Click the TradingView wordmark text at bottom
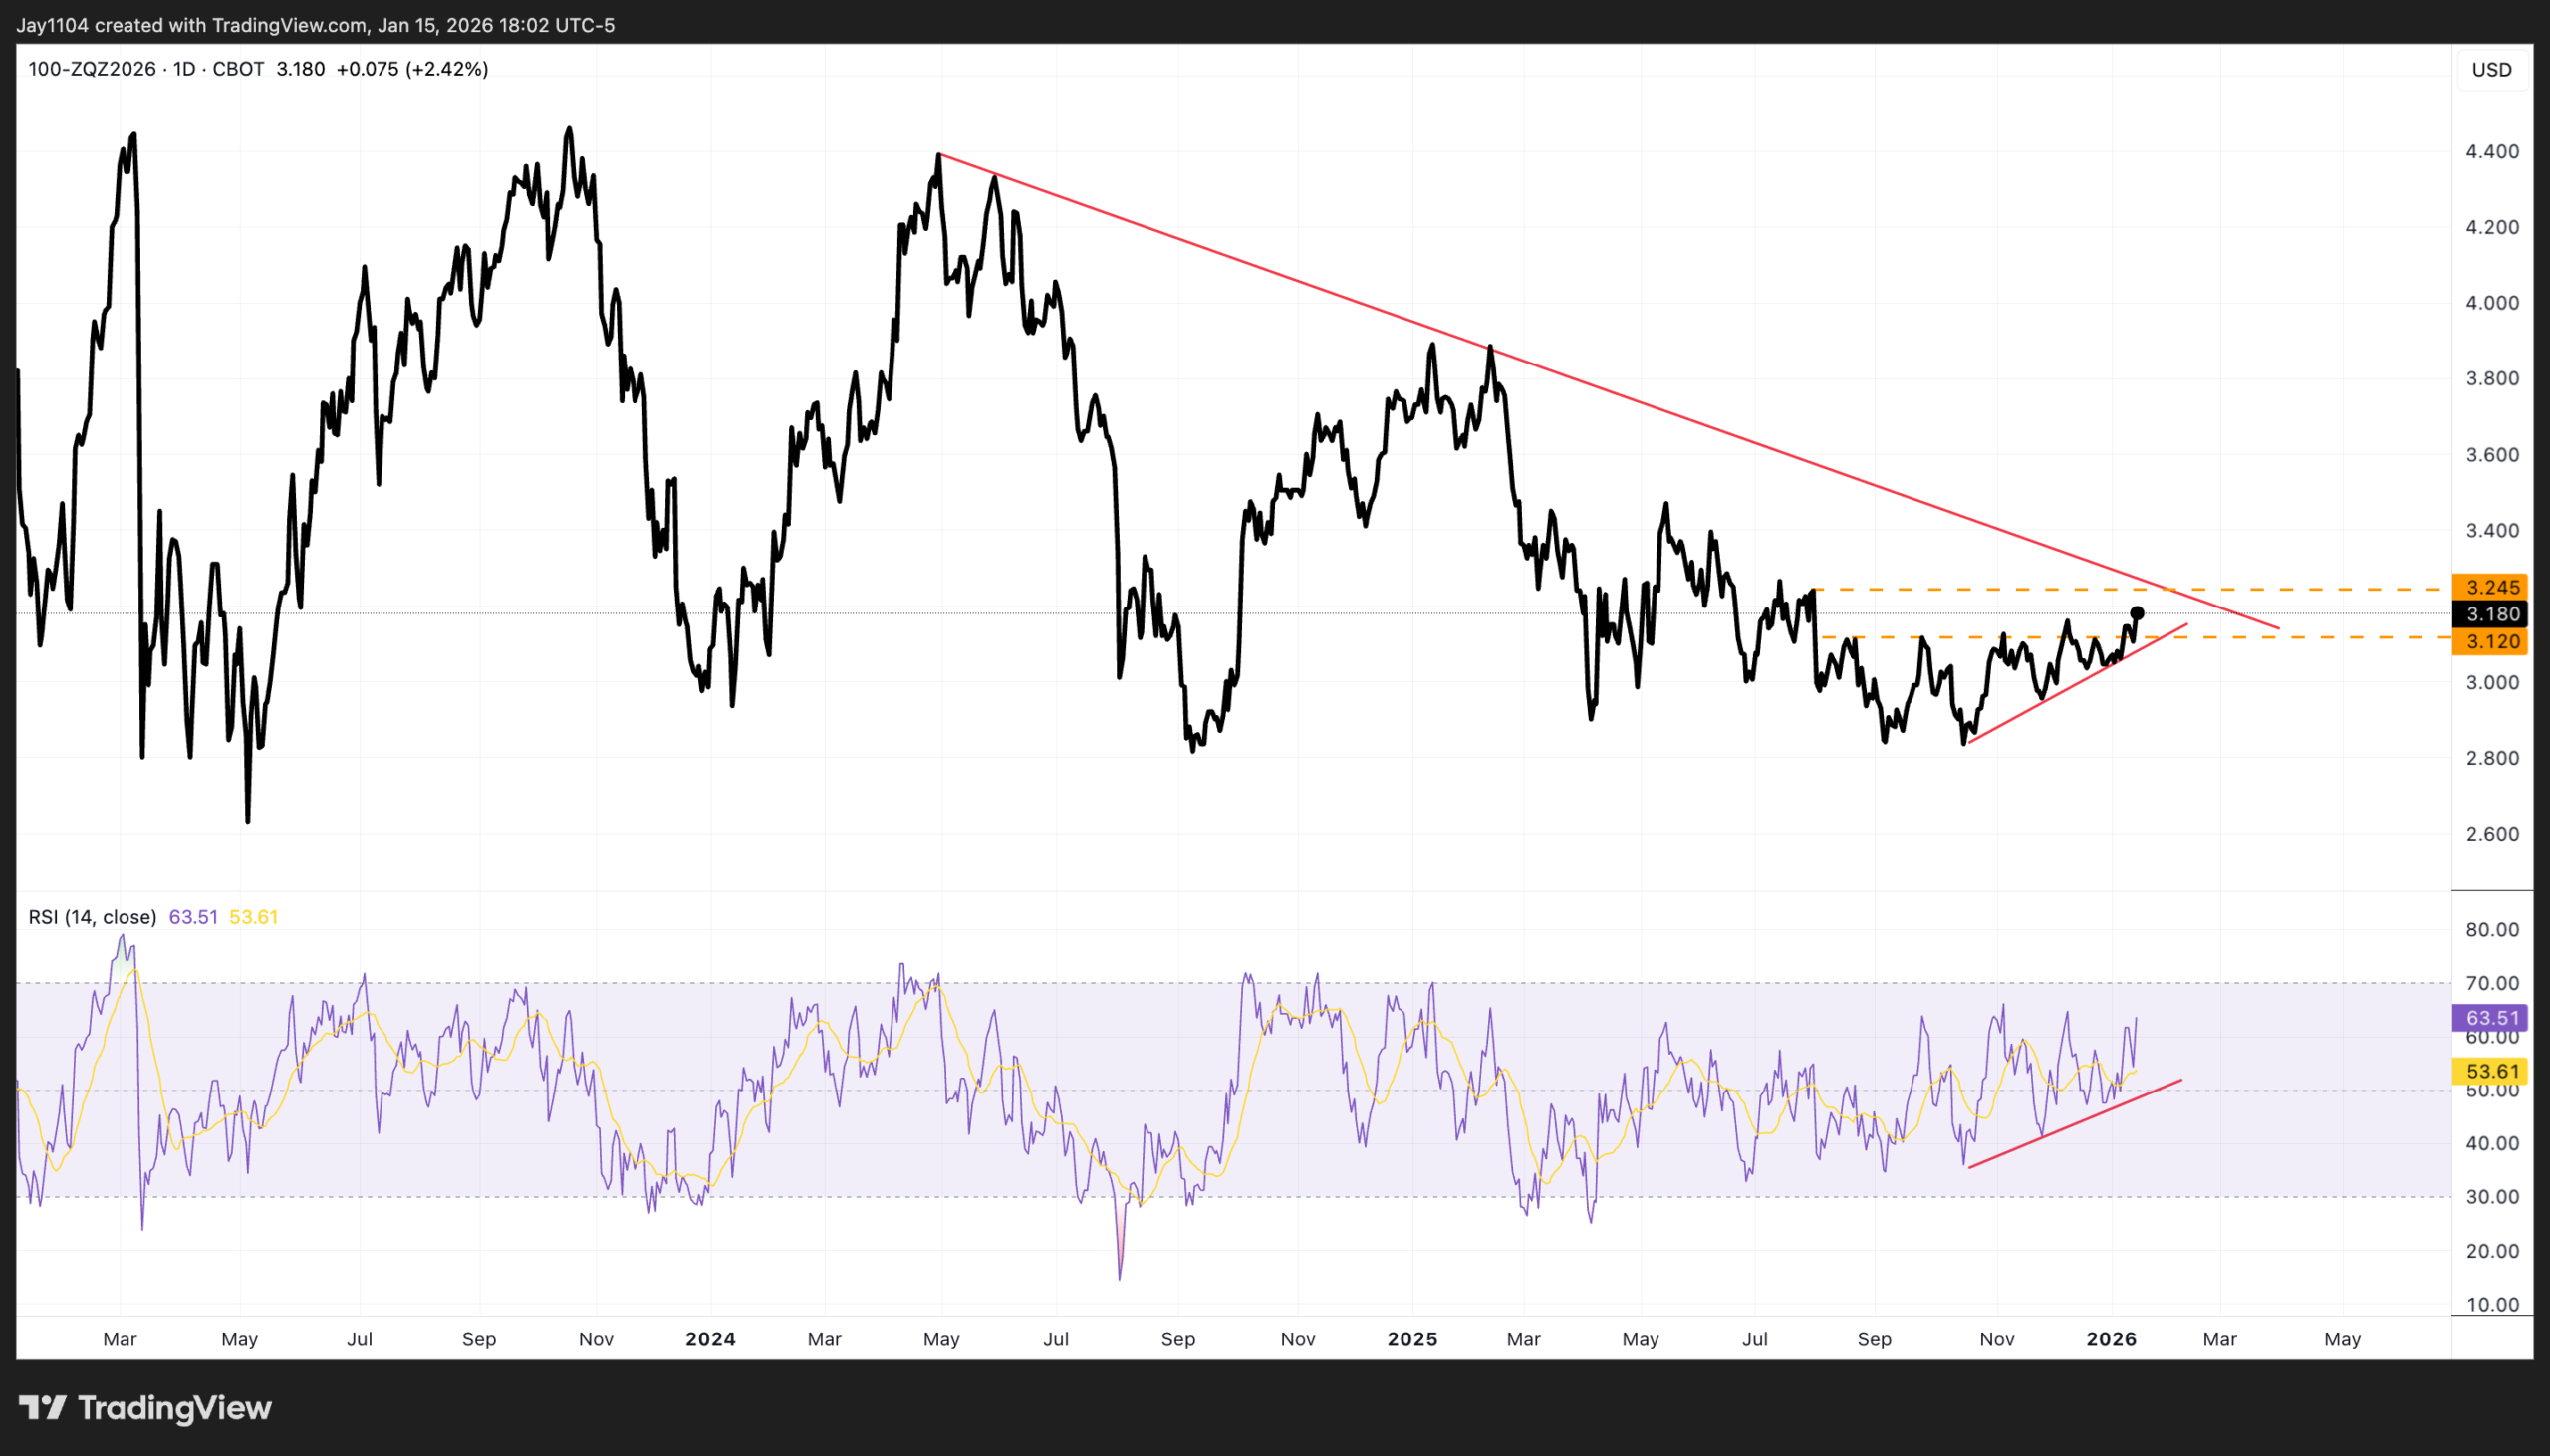Viewport: 2550px width, 1456px height. coord(174,1408)
